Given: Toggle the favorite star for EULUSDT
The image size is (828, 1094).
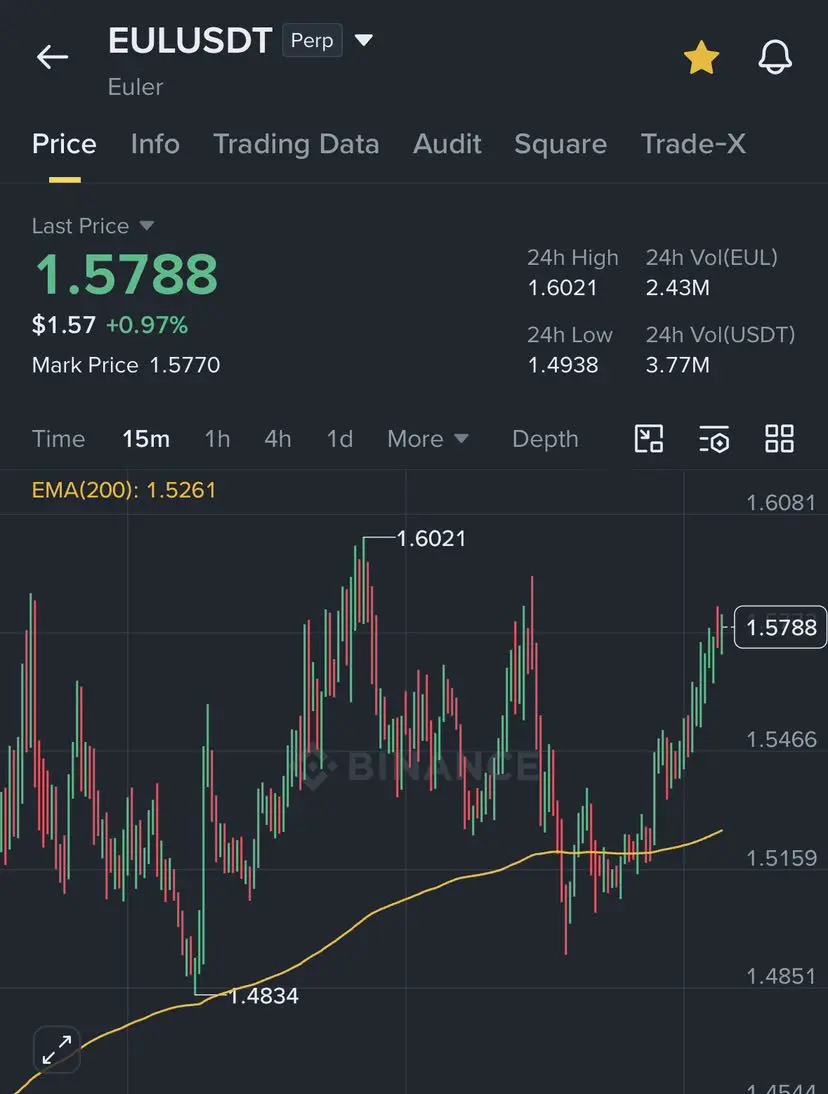Looking at the screenshot, I should click(701, 57).
